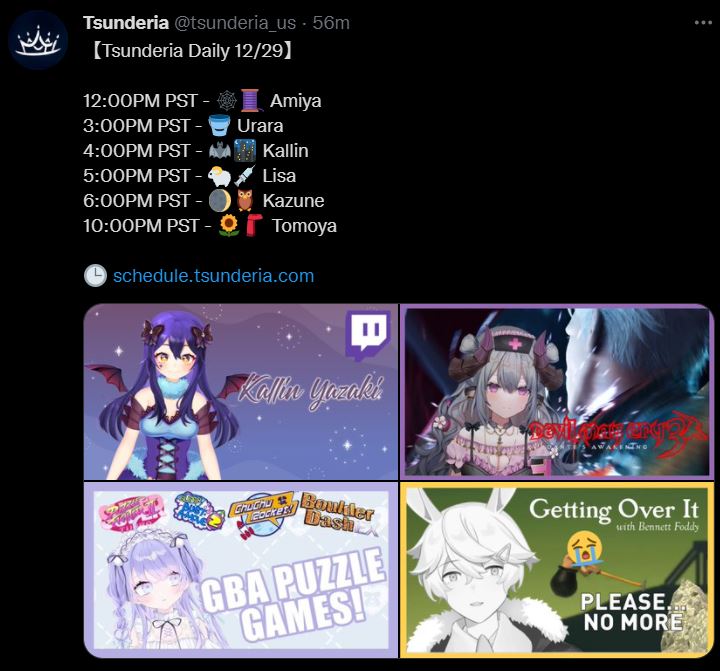Viewport: 720px width, 671px height.
Task: Open the schedule.tsunderia.com link
Action: coord(214,276)
